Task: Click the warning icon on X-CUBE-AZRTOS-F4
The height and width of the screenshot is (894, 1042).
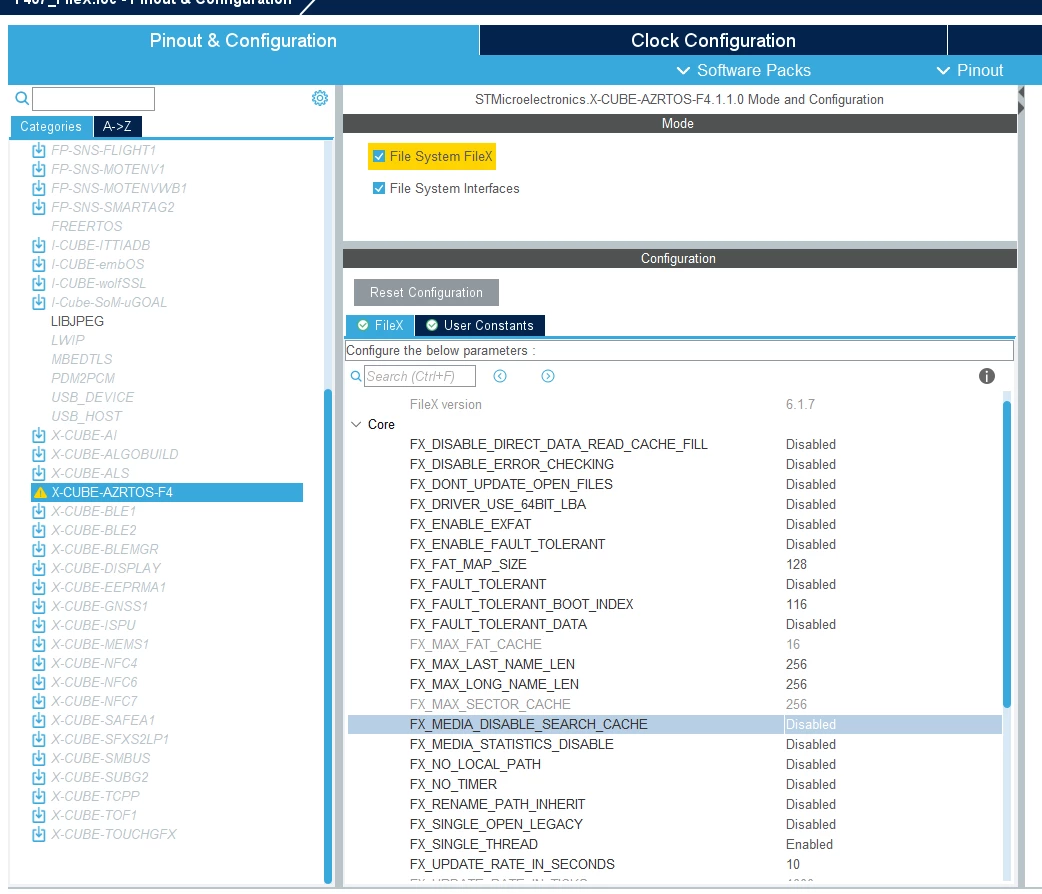Action: click(41, 493)
